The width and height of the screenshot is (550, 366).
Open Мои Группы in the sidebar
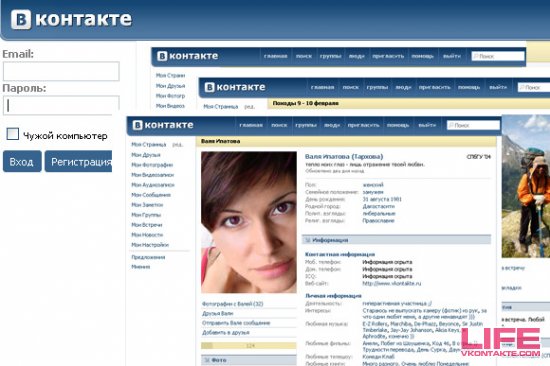(x=146, y=215)
